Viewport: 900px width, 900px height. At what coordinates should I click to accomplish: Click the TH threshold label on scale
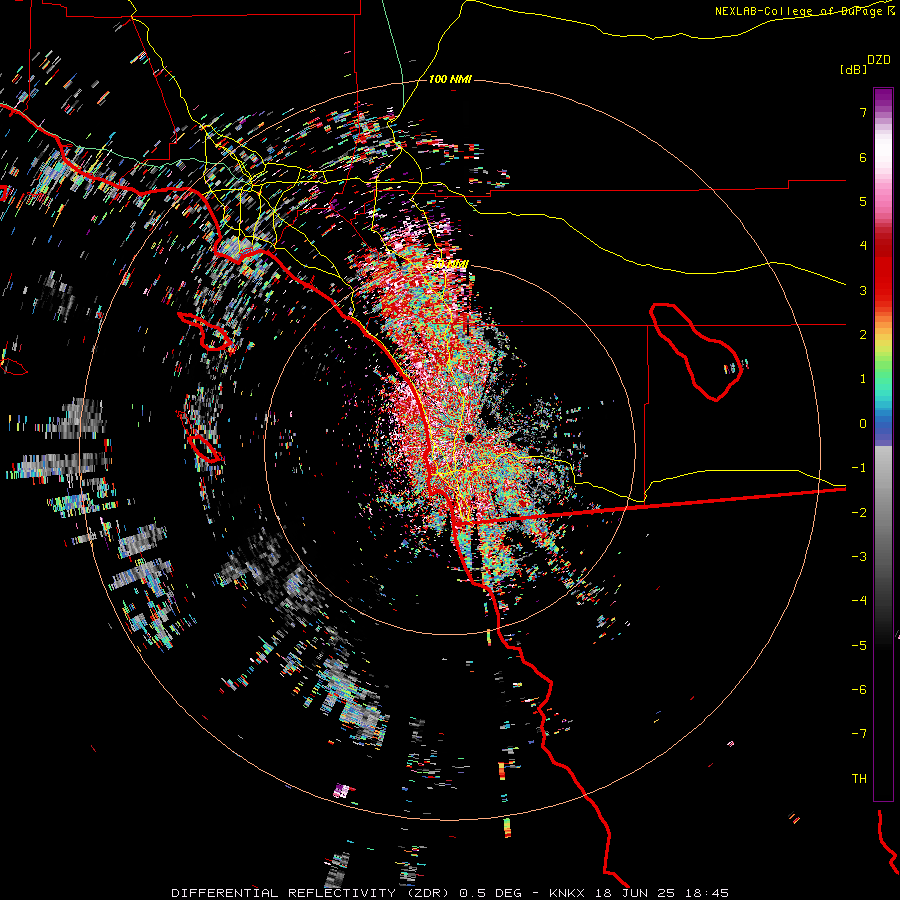[x=859, y=779]
